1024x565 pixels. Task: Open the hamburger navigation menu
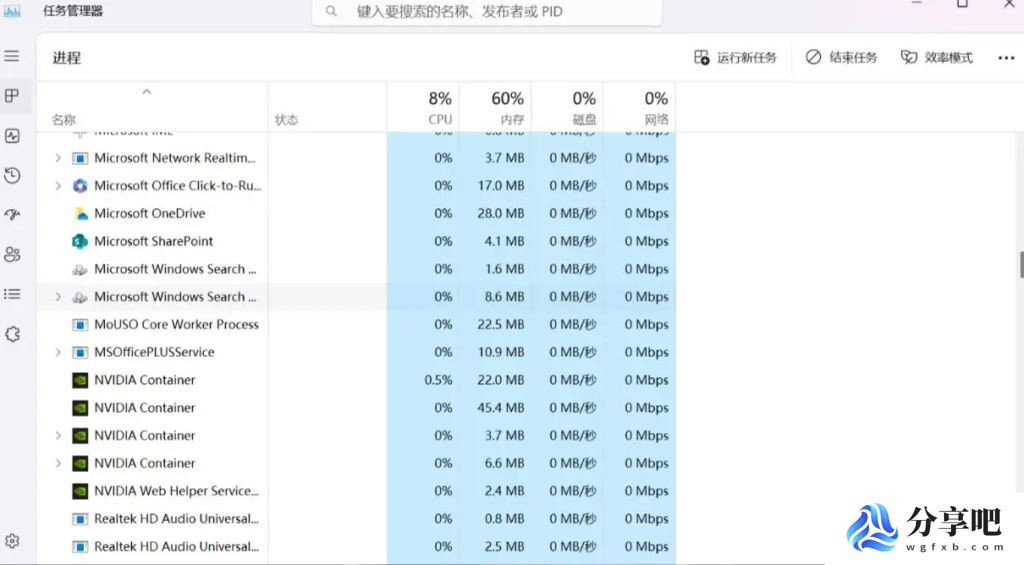(12, 56)
